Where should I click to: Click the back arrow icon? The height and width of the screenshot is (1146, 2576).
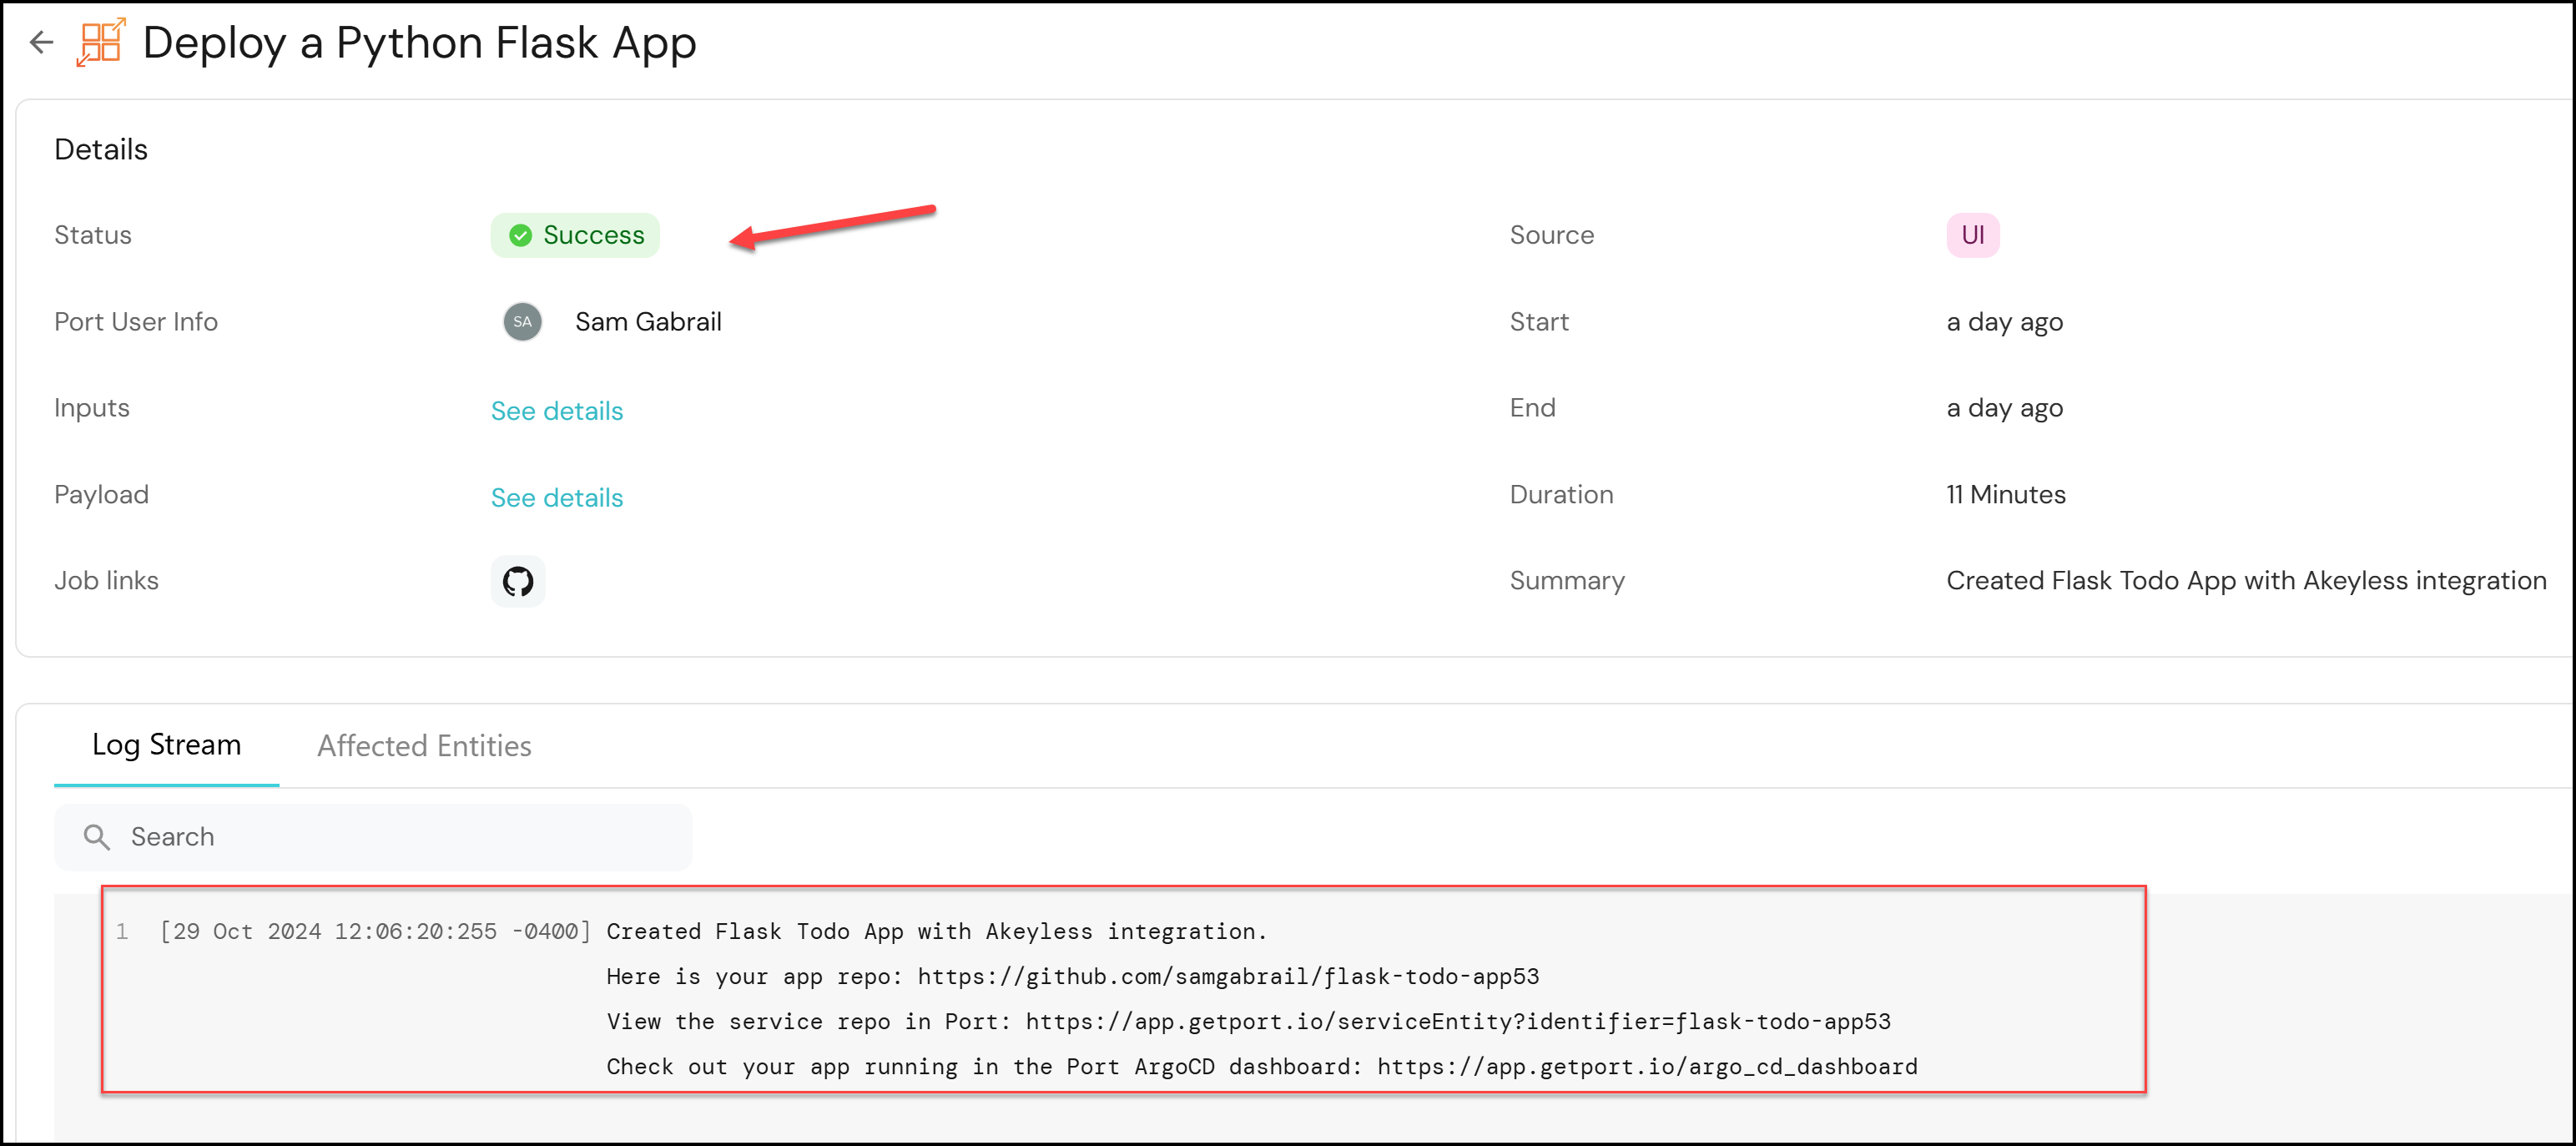point(41,42)
